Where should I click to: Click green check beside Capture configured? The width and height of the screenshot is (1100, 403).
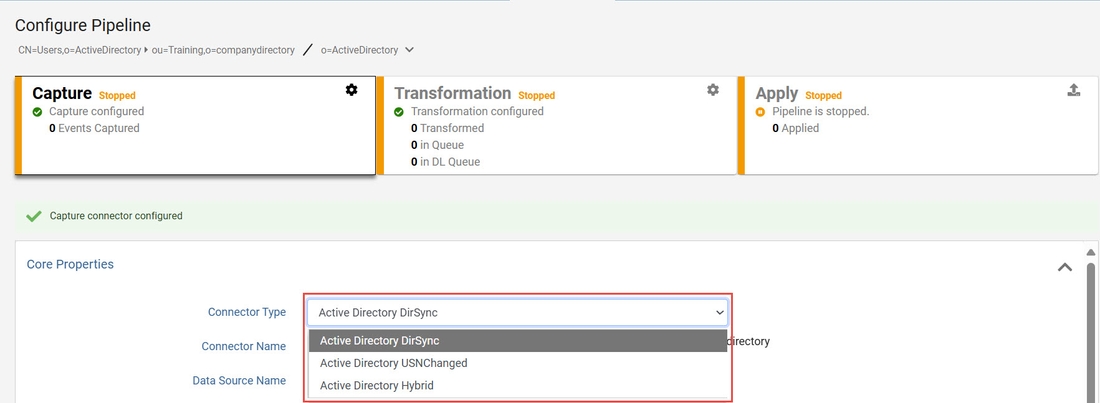tap(37, 112)
